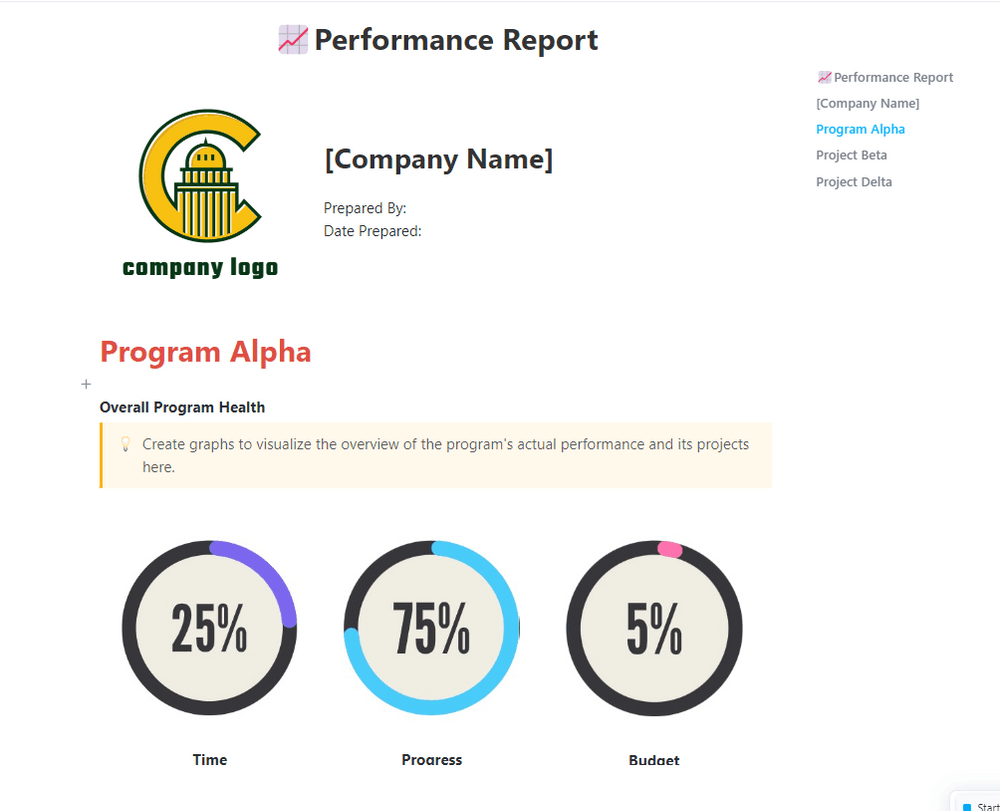Click the lightbulb icon in the callout
This screenshot has width=1000, height=811.
pos(126,444)
